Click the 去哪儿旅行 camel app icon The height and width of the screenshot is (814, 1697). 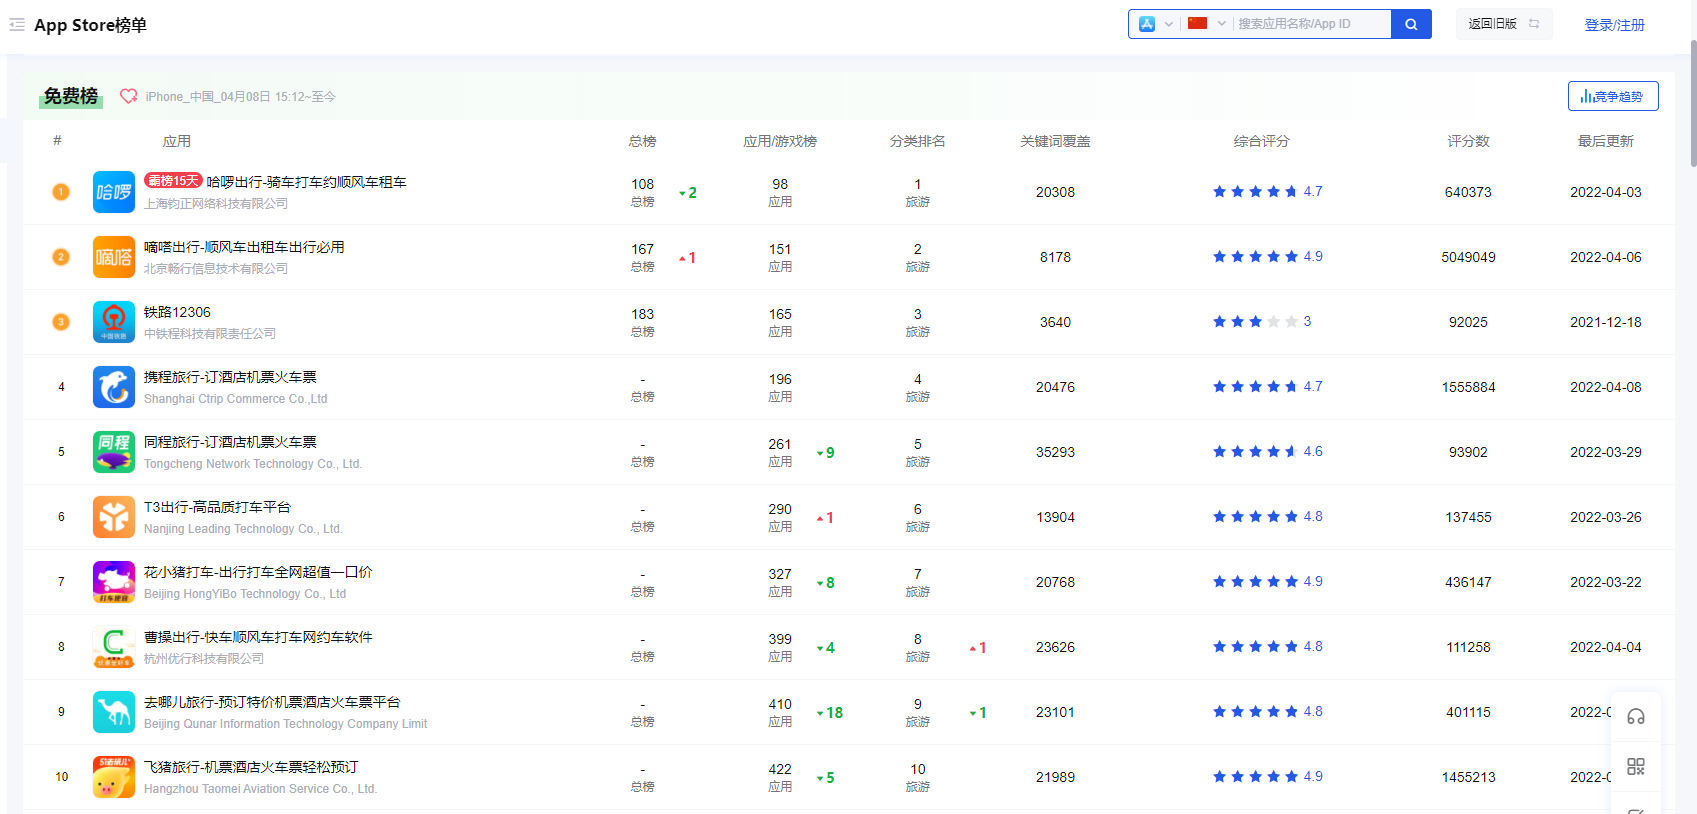click(114, 712)
